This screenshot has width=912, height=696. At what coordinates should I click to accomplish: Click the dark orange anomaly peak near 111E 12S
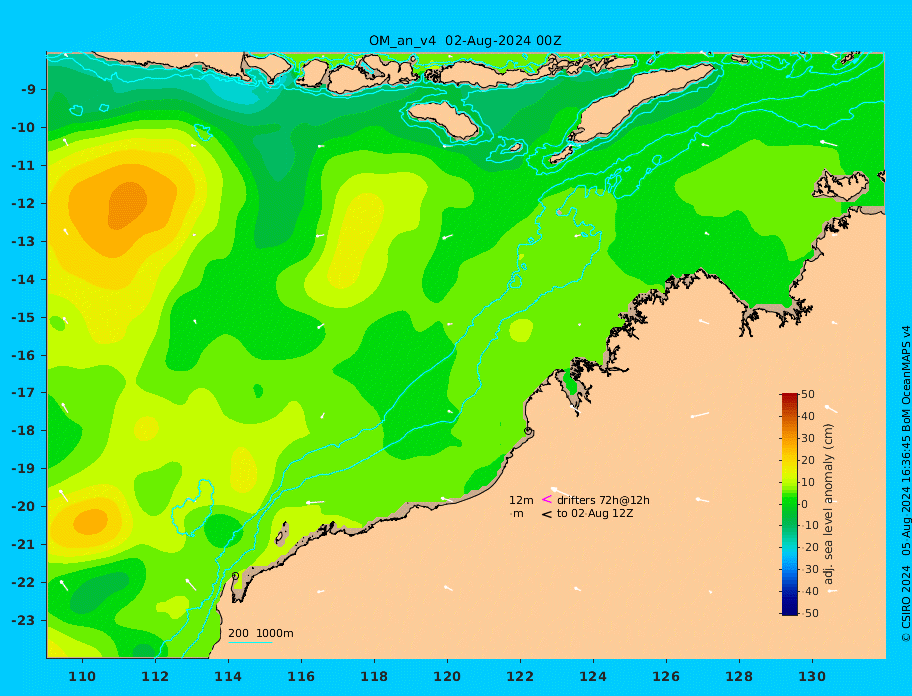(127, 205)
